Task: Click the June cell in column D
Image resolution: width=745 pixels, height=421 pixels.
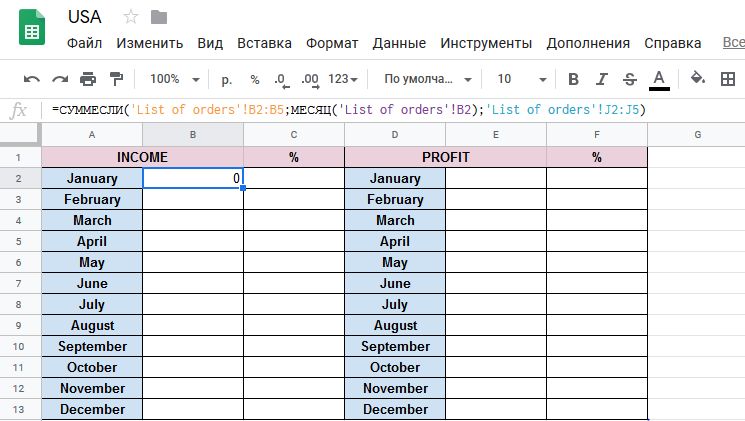Action: coord(395,284)
